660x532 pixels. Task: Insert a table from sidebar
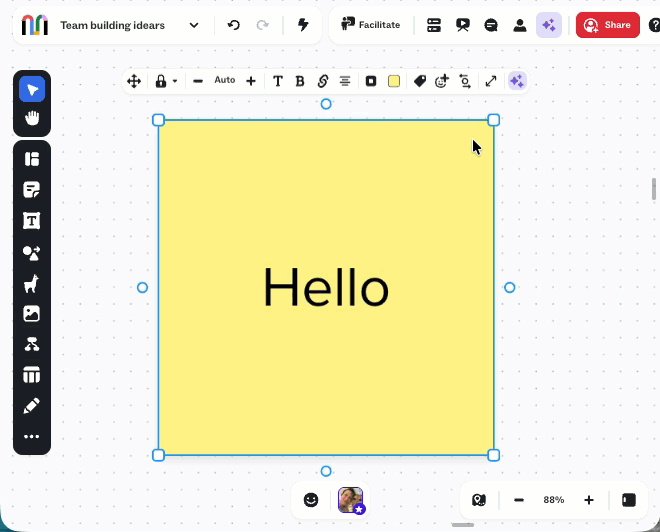[x=32, y=375]
